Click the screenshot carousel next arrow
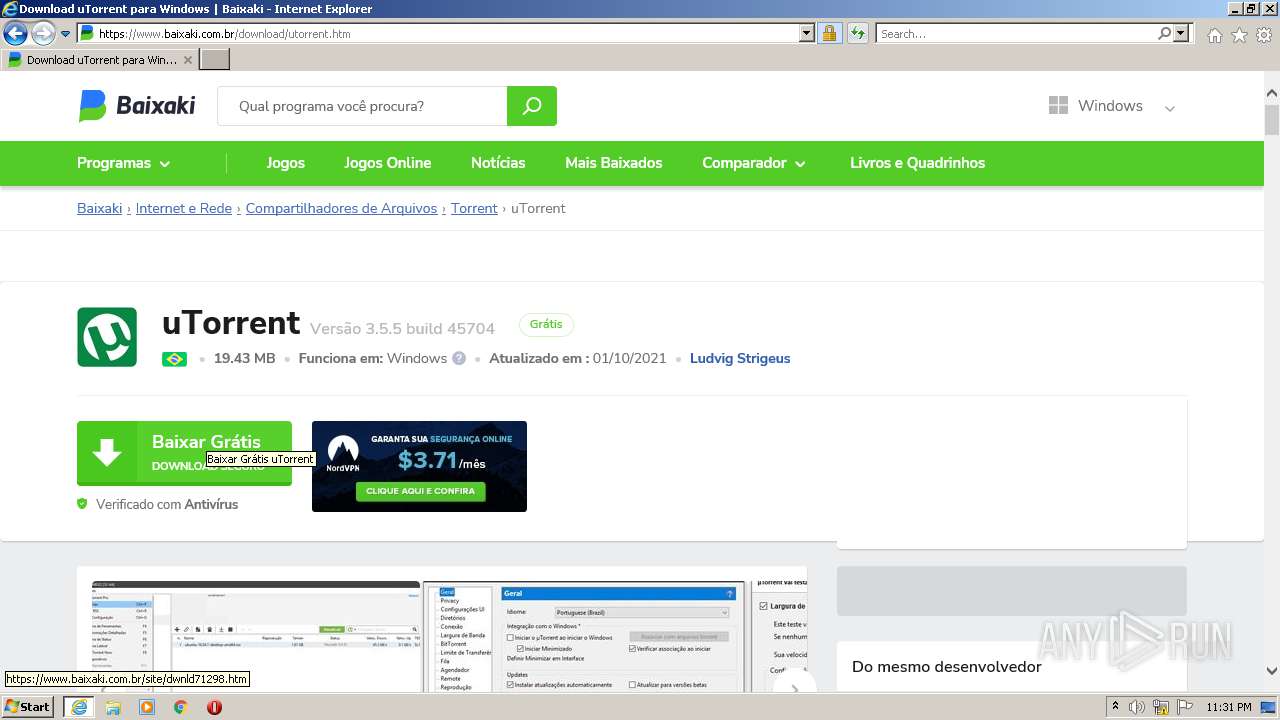This screenshot has height=720, width=1280. tap(795, 688)
